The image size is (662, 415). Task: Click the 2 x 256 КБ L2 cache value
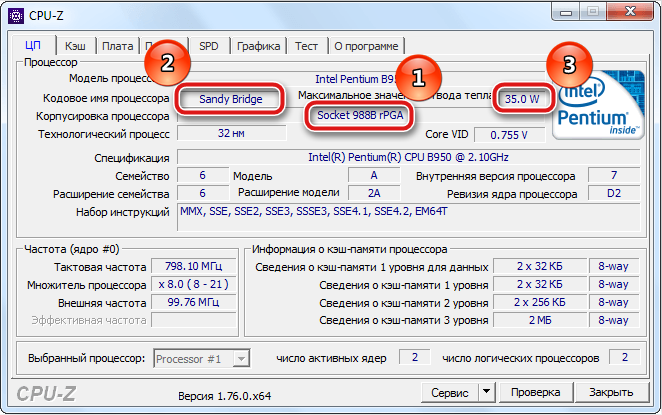click(540, 302)
